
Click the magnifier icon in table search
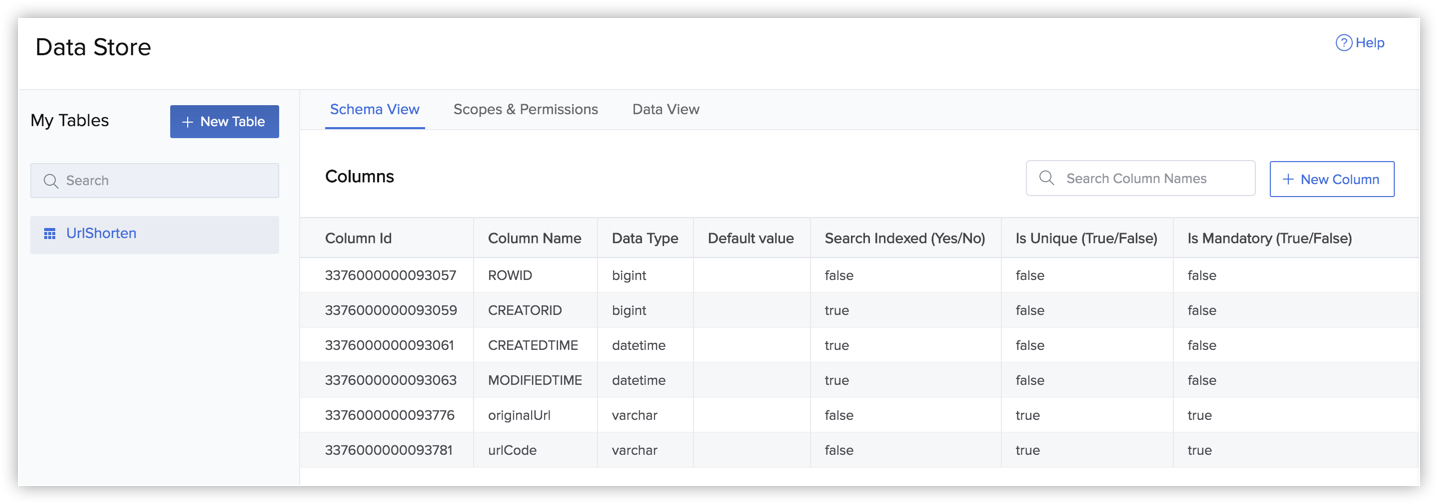(x=51, y=181)
